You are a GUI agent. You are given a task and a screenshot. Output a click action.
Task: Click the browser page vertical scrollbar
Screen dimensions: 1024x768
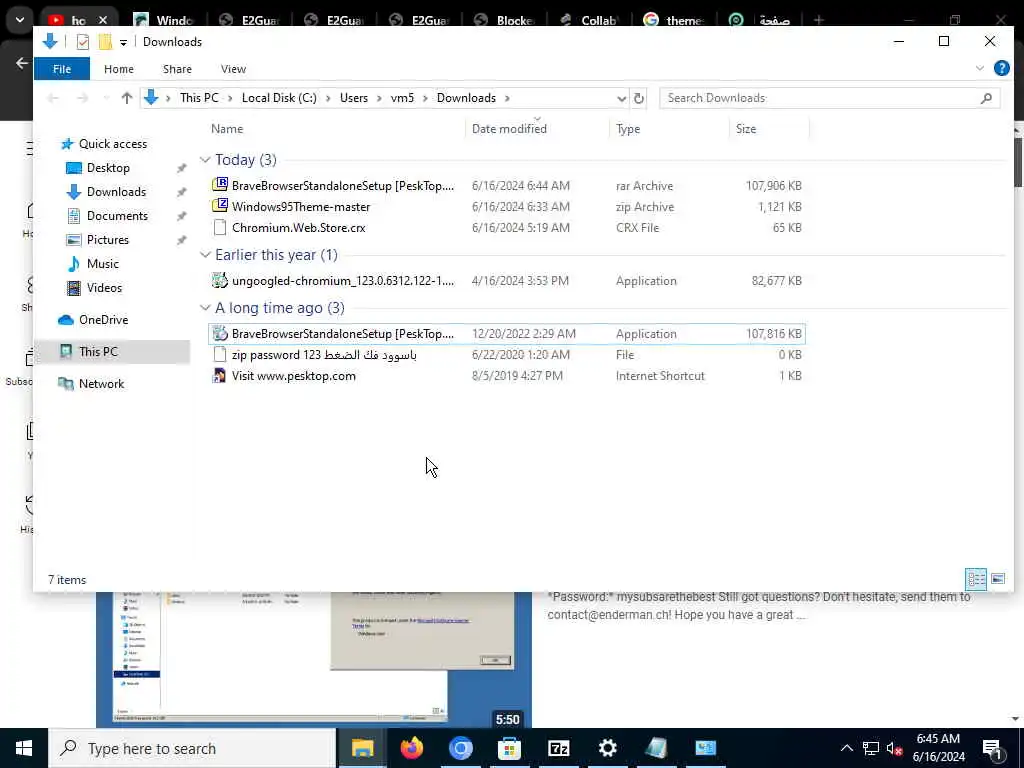point(1018,161)
